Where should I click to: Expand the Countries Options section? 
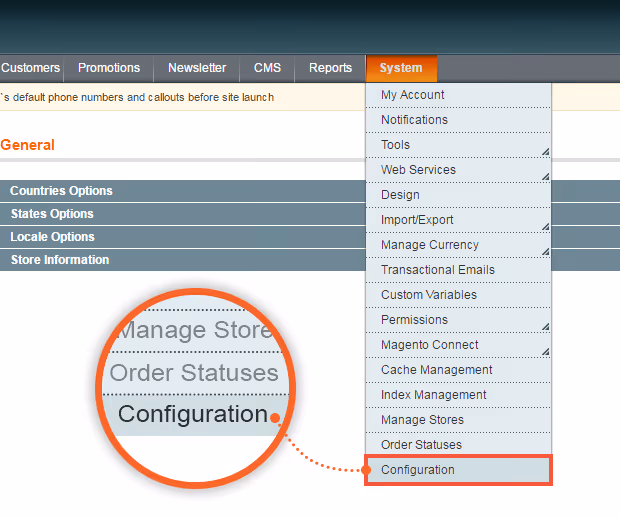(x=183, y=191)
